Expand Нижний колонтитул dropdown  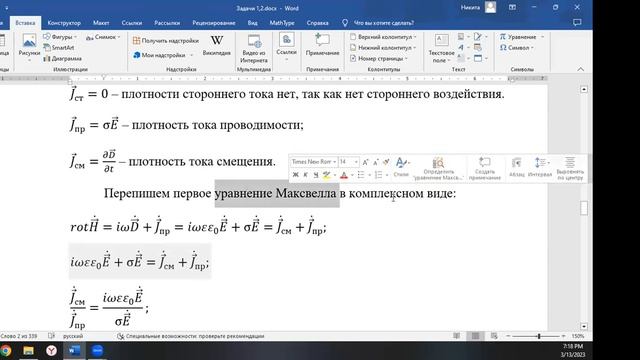[414, 48]
